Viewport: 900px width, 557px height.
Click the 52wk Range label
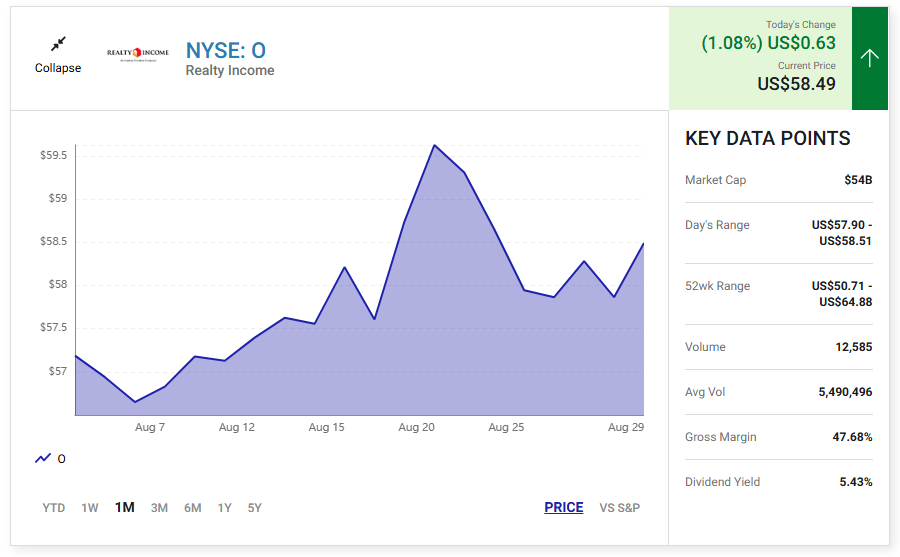click(x=717, y=286)
